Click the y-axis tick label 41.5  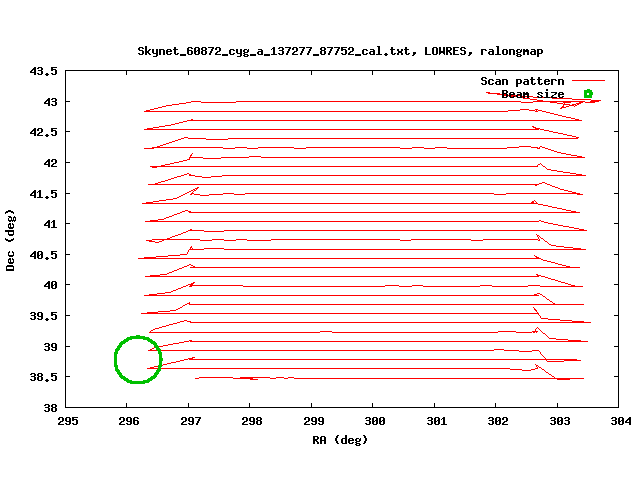[44, 194]
